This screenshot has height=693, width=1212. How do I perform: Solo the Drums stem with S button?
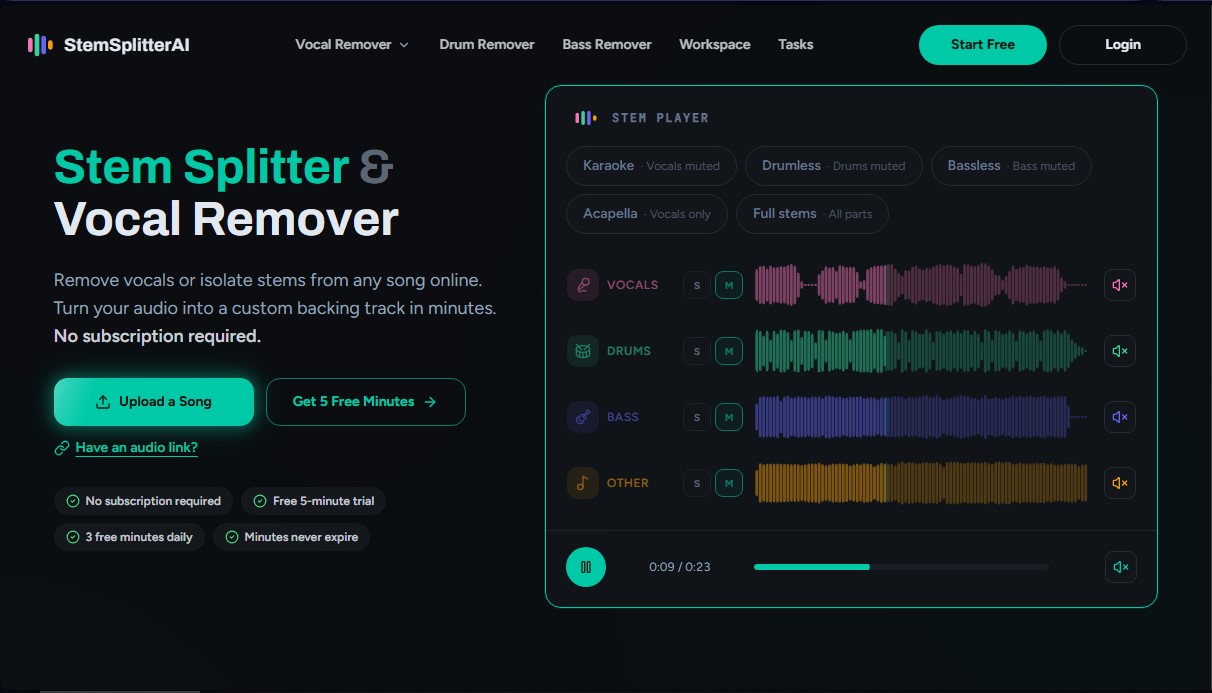pyautogui.click(x=697, y=351)
